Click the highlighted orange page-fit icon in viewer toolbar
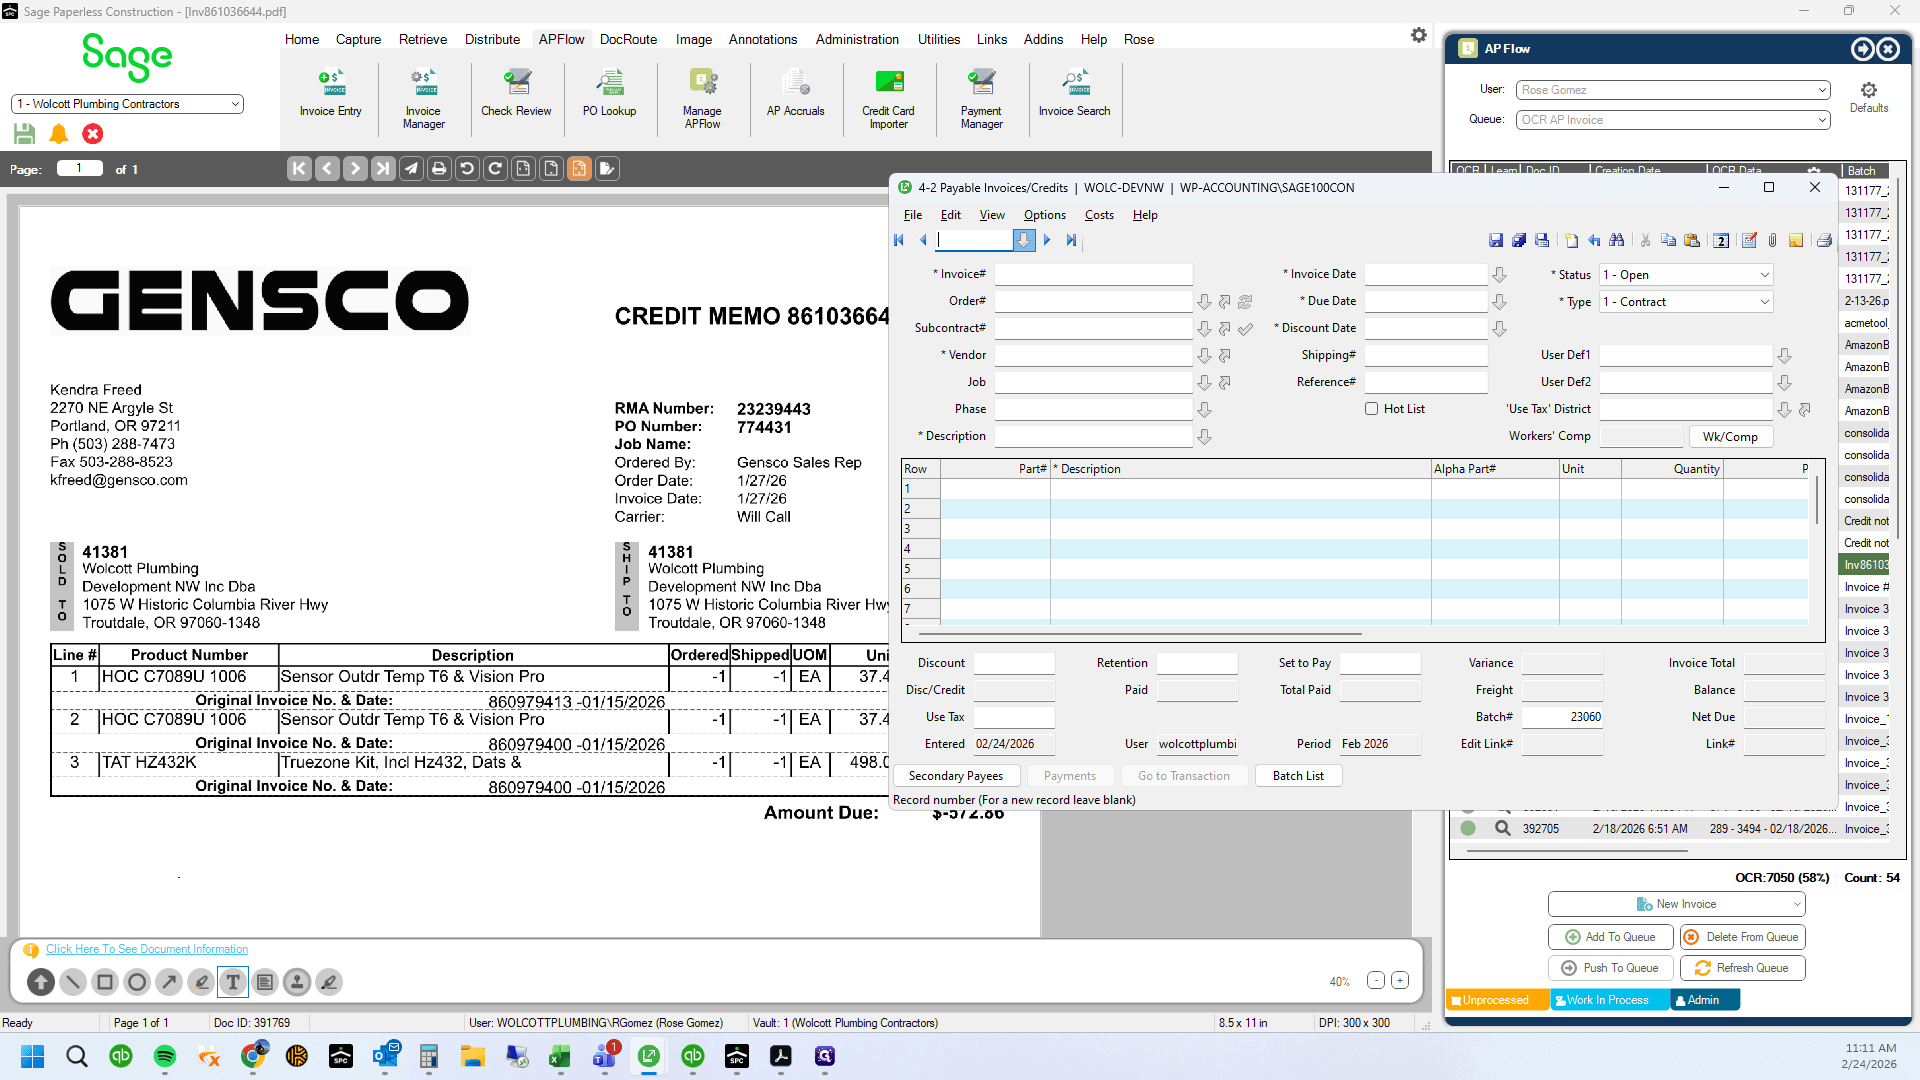1920x1080 pixels. (x=579, y=169)
